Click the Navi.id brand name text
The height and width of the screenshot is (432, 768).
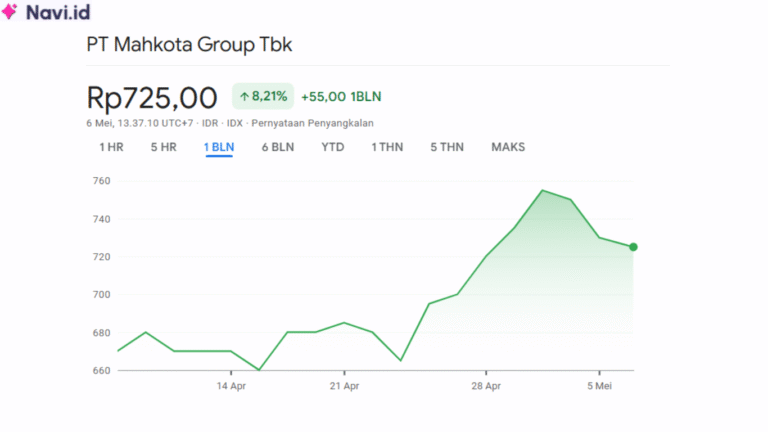[x=58, y=12]
